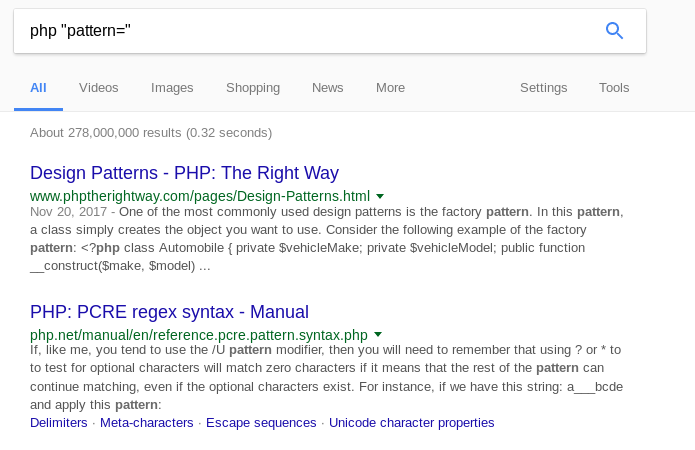695x450 pixels.
Task: Open the News tab
Action: (x=328, y=88)
